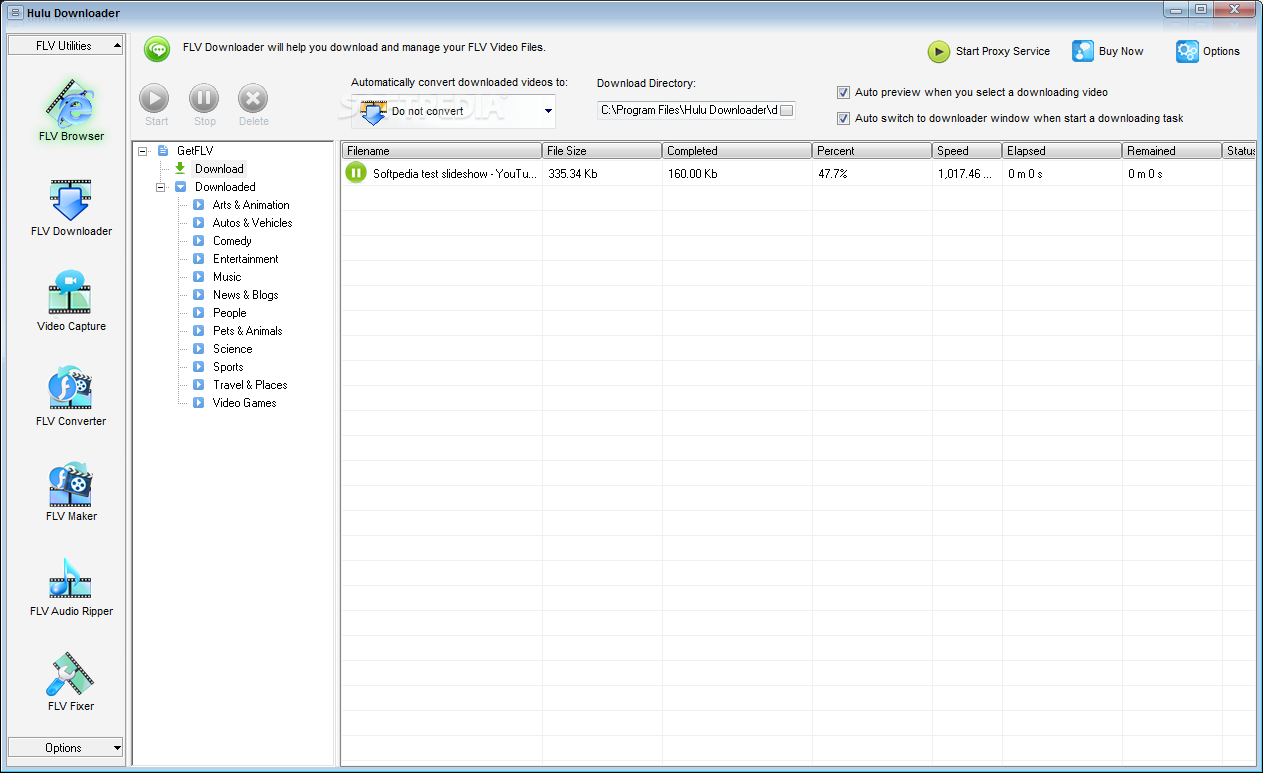1263x773 pixels.
Task: Expand the Options panel at sidebar bottom
Action: [x=65, y=747]
